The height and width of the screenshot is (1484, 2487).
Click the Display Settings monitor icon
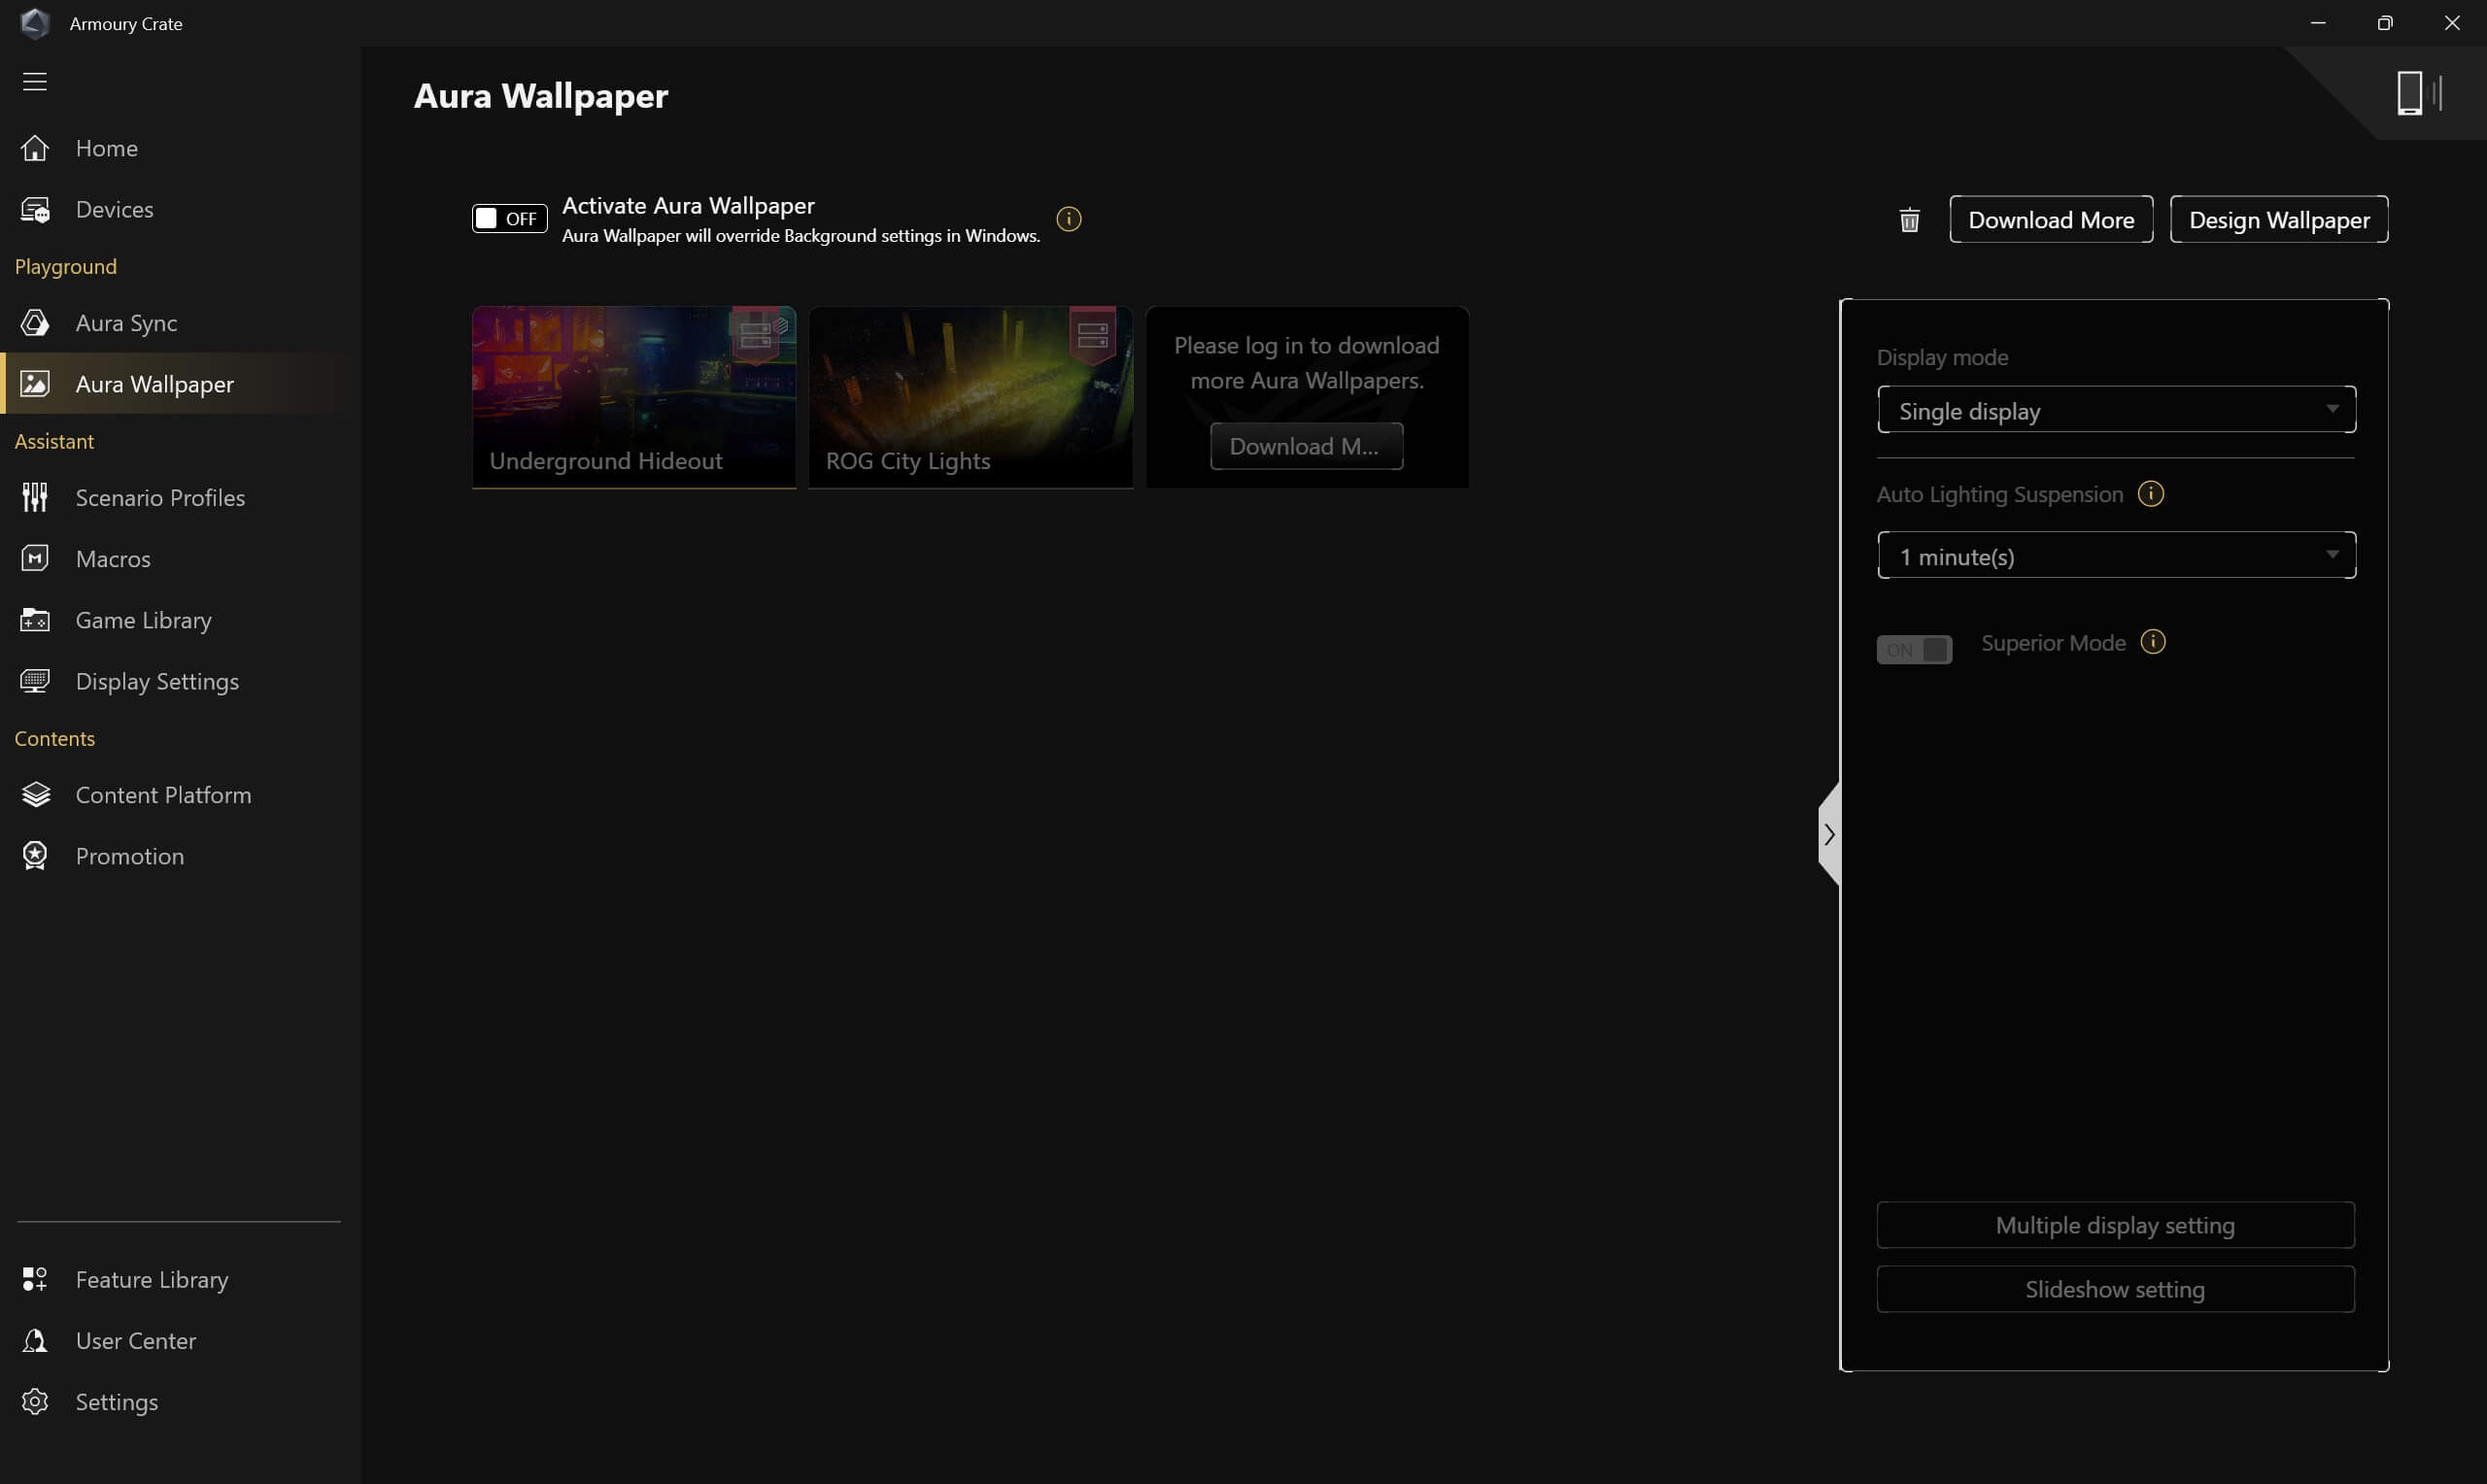point(35,681)
